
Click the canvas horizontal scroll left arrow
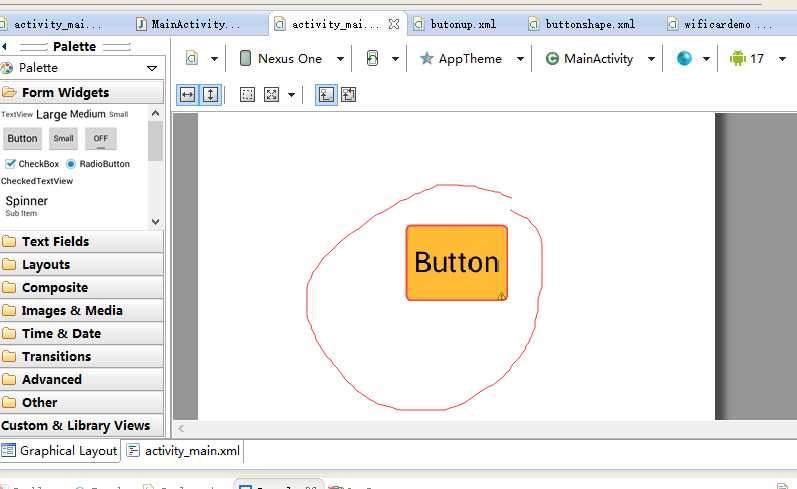(x=180, y=429)
